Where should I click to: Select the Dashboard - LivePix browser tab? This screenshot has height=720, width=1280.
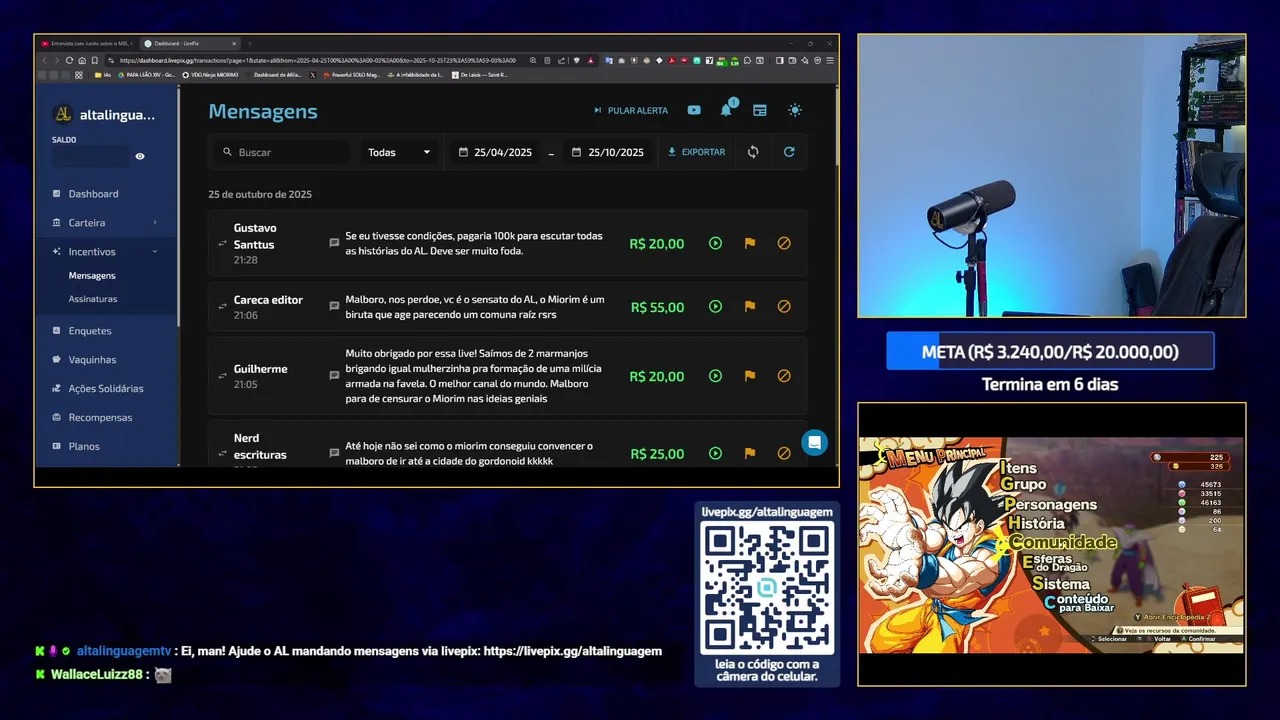click(189, 43)
